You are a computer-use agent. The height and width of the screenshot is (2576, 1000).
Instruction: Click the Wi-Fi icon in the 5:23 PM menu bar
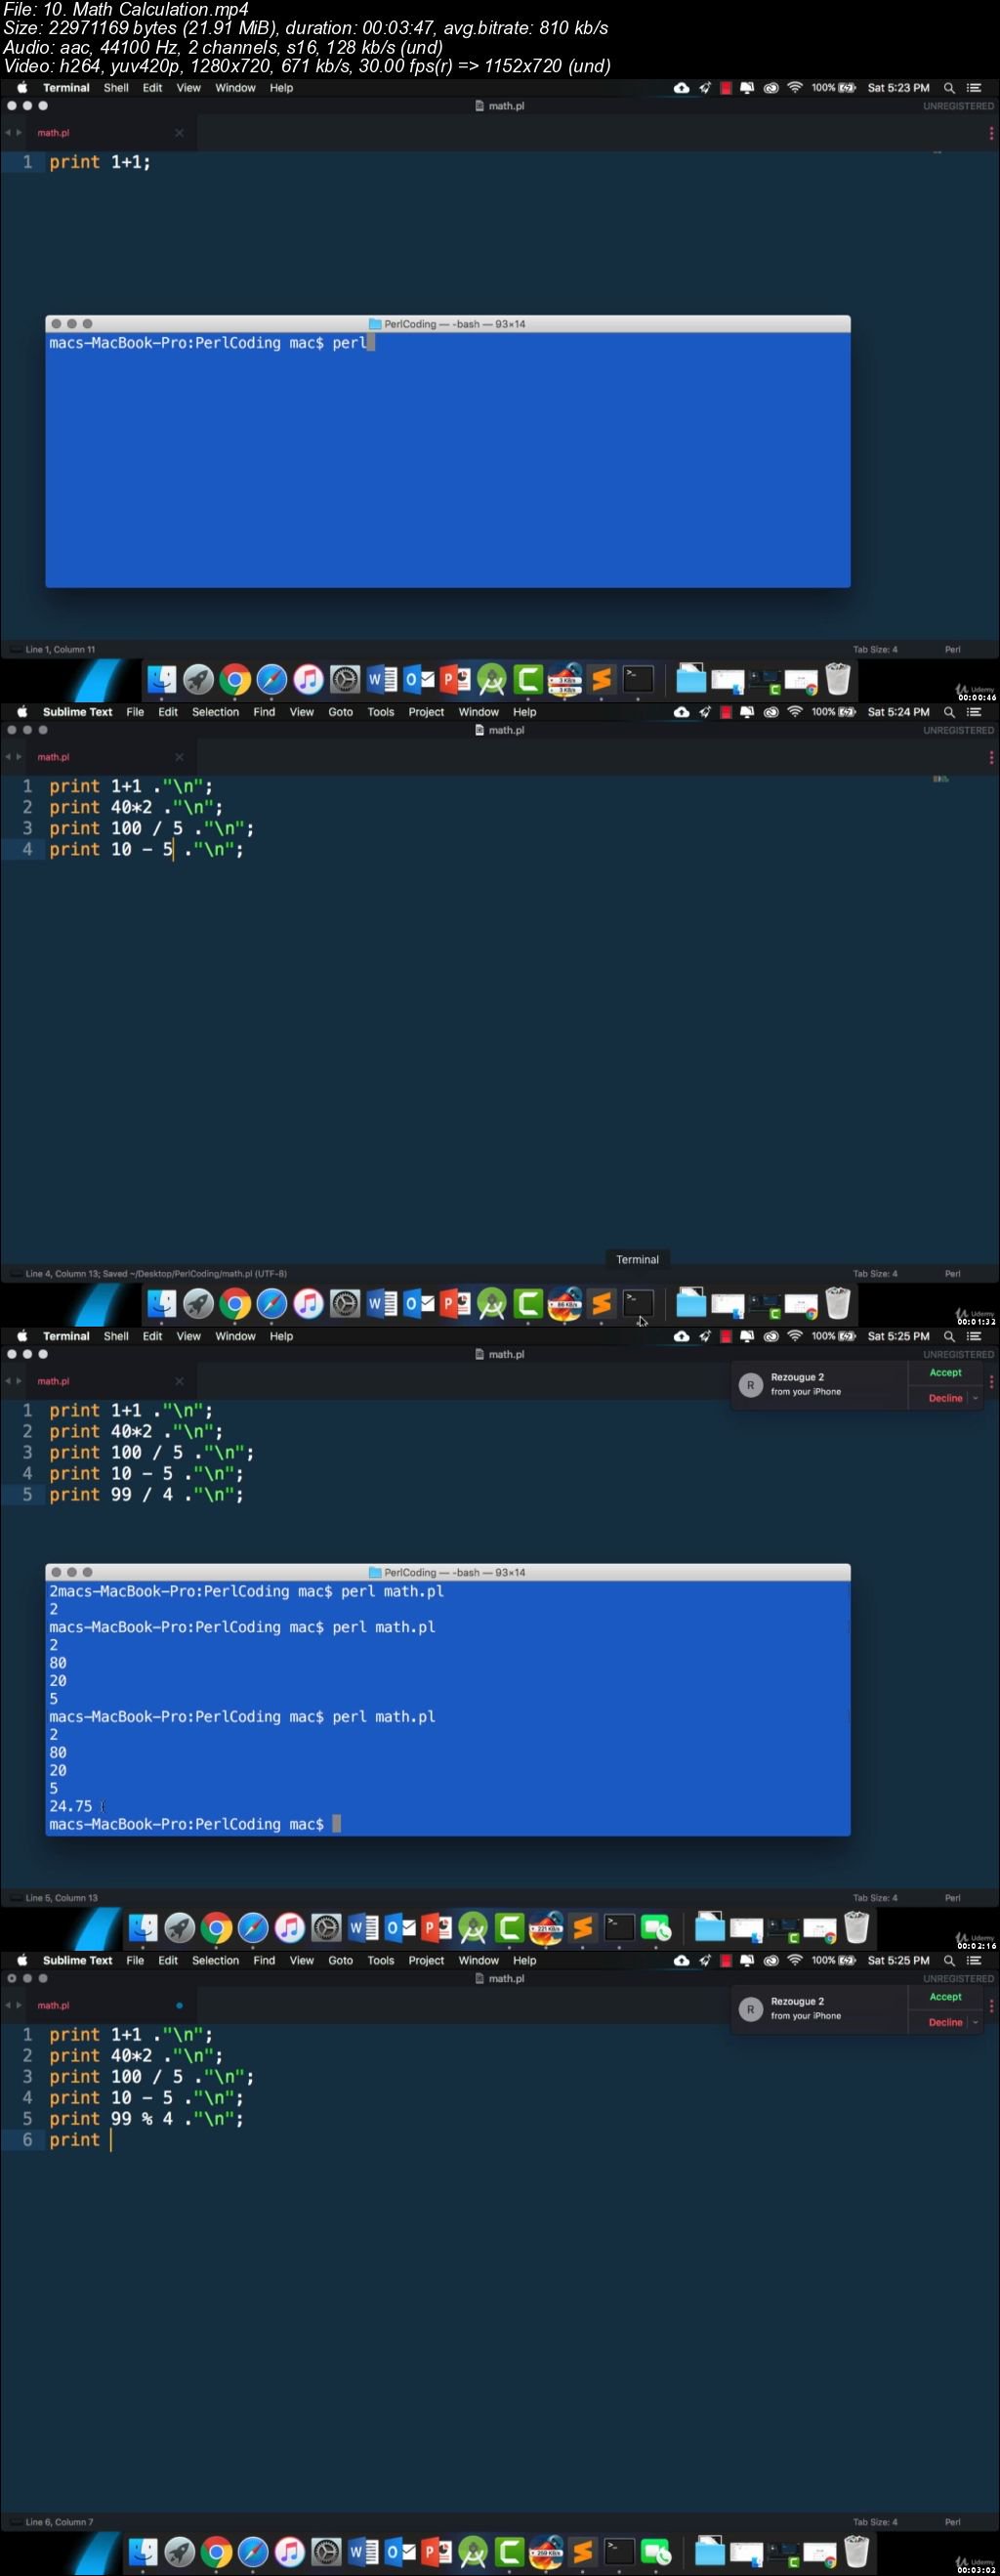click(795, 88)
